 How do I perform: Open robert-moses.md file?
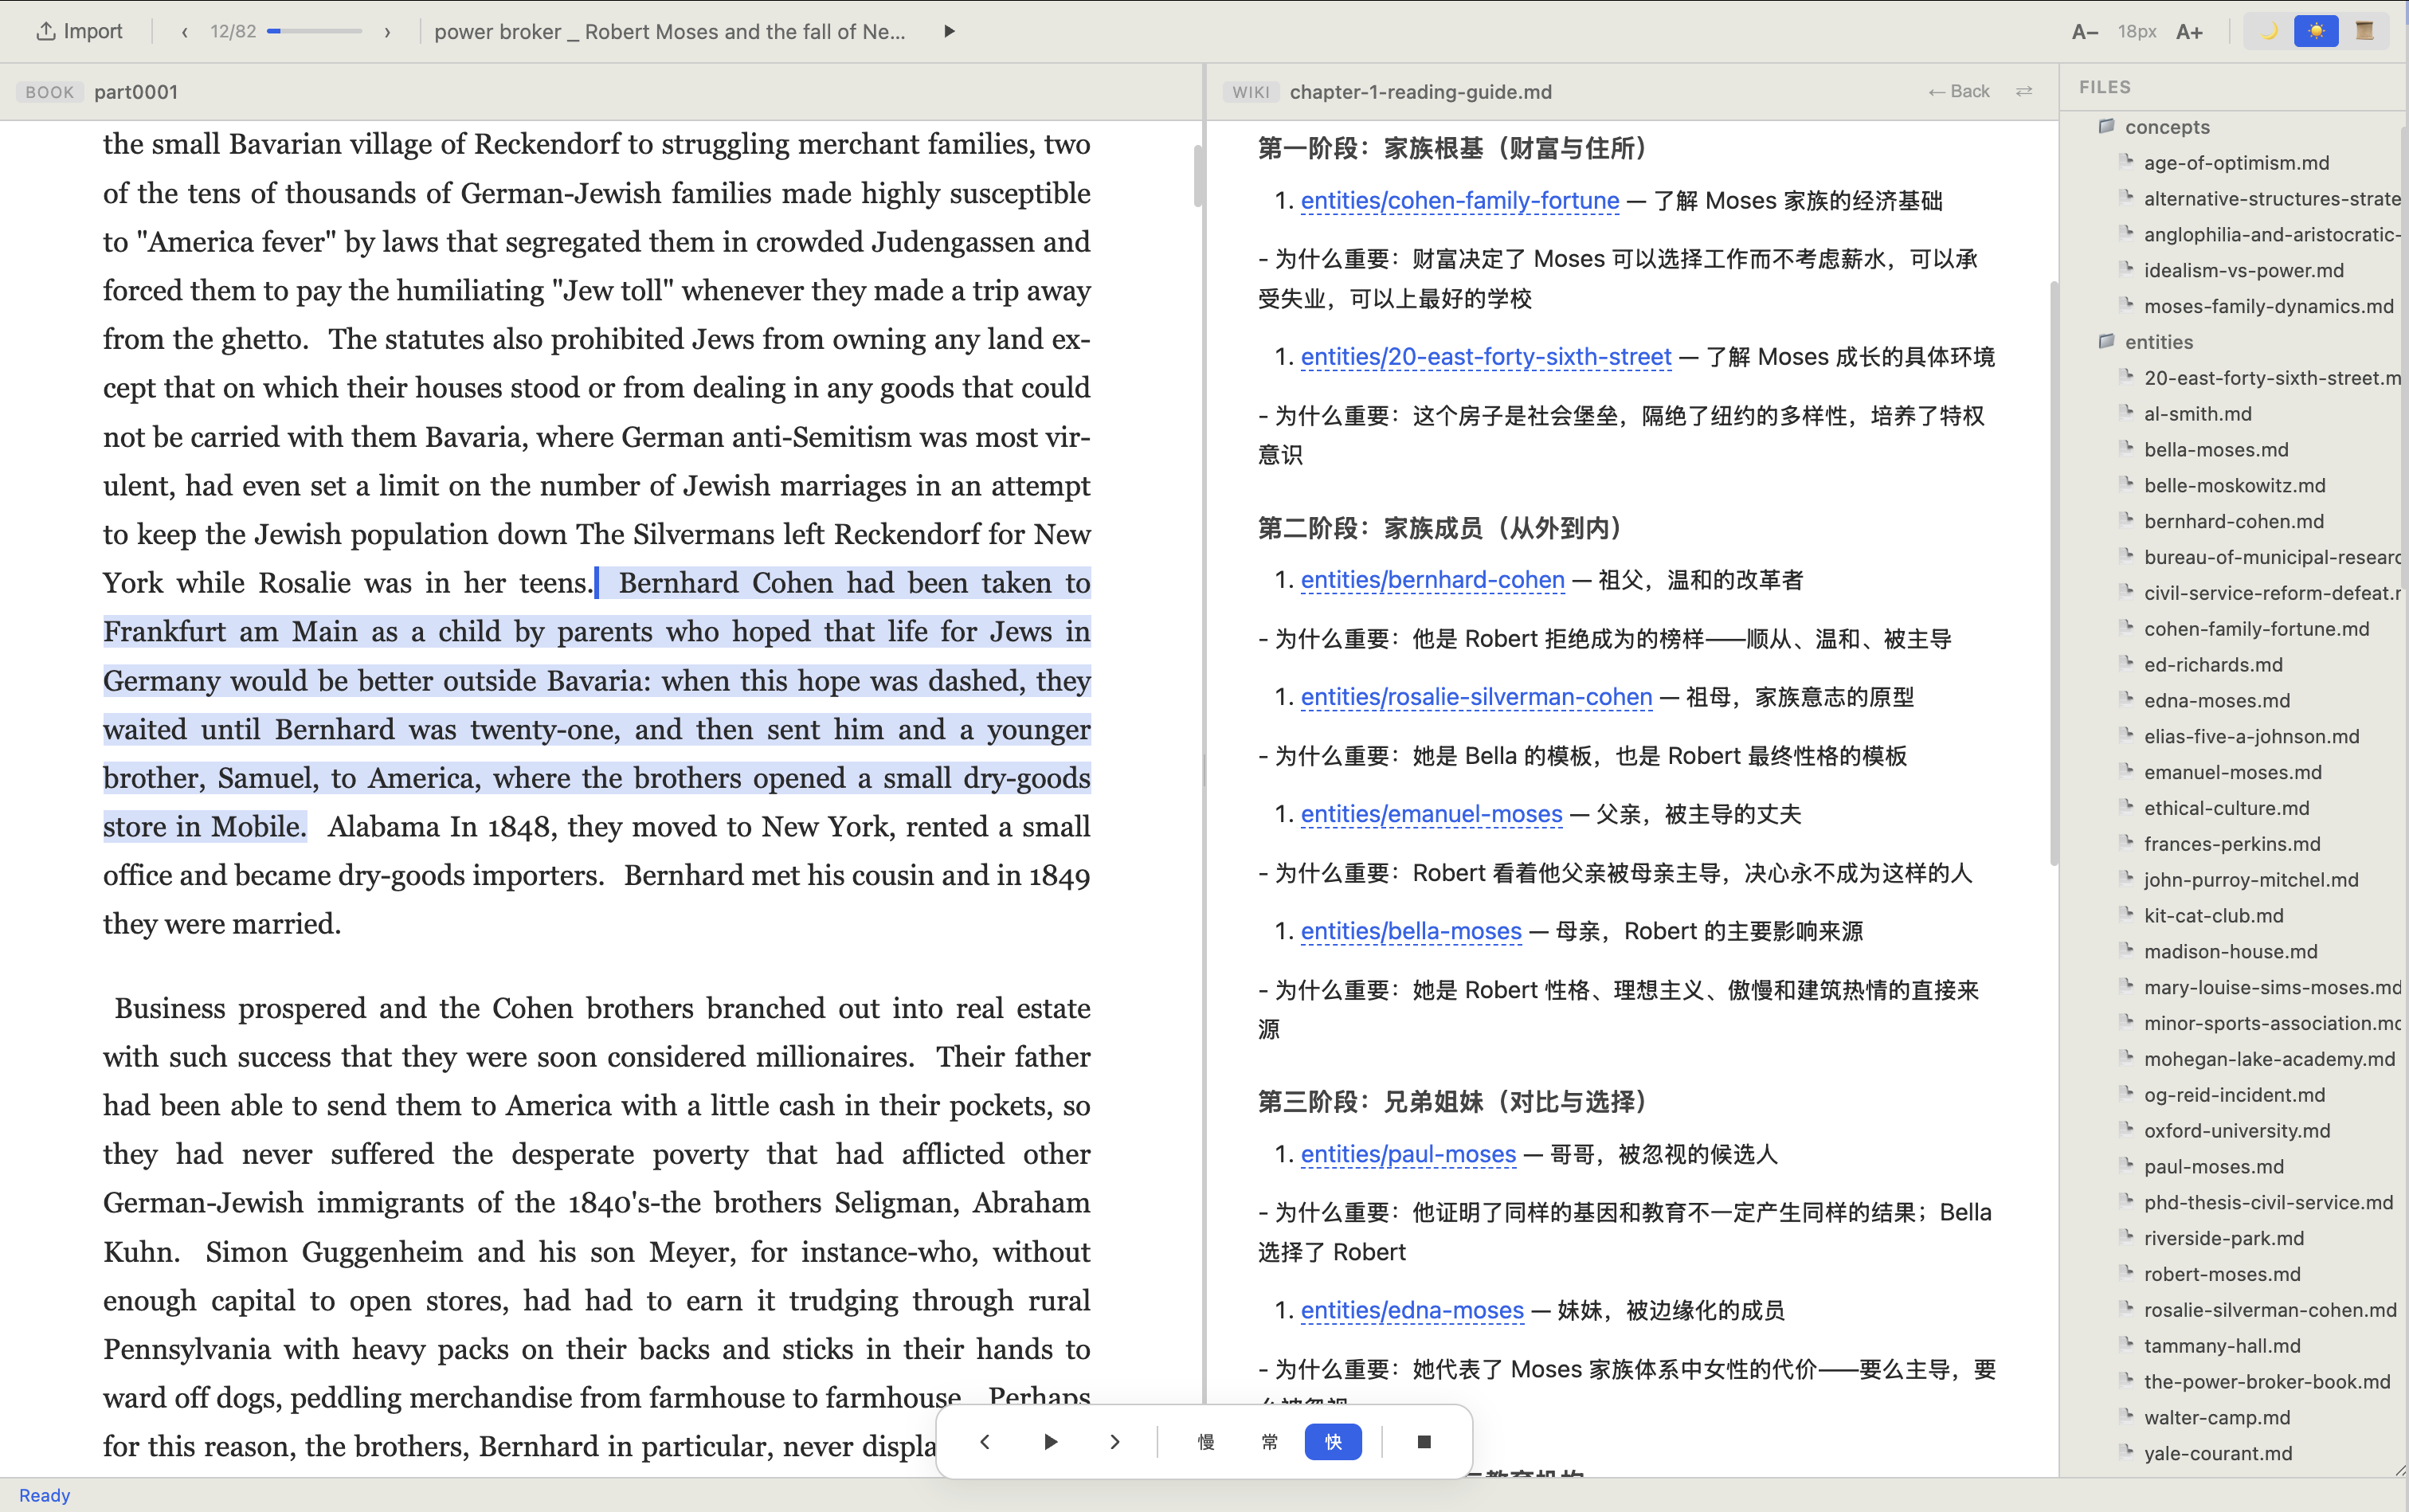2222,1274
